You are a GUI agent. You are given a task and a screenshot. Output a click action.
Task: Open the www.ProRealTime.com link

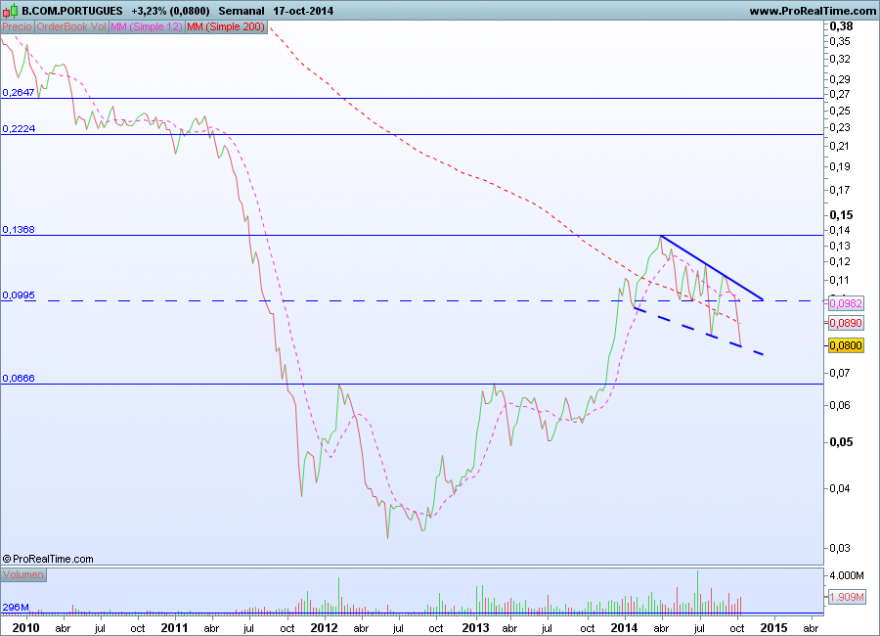[x=812, y=11]
